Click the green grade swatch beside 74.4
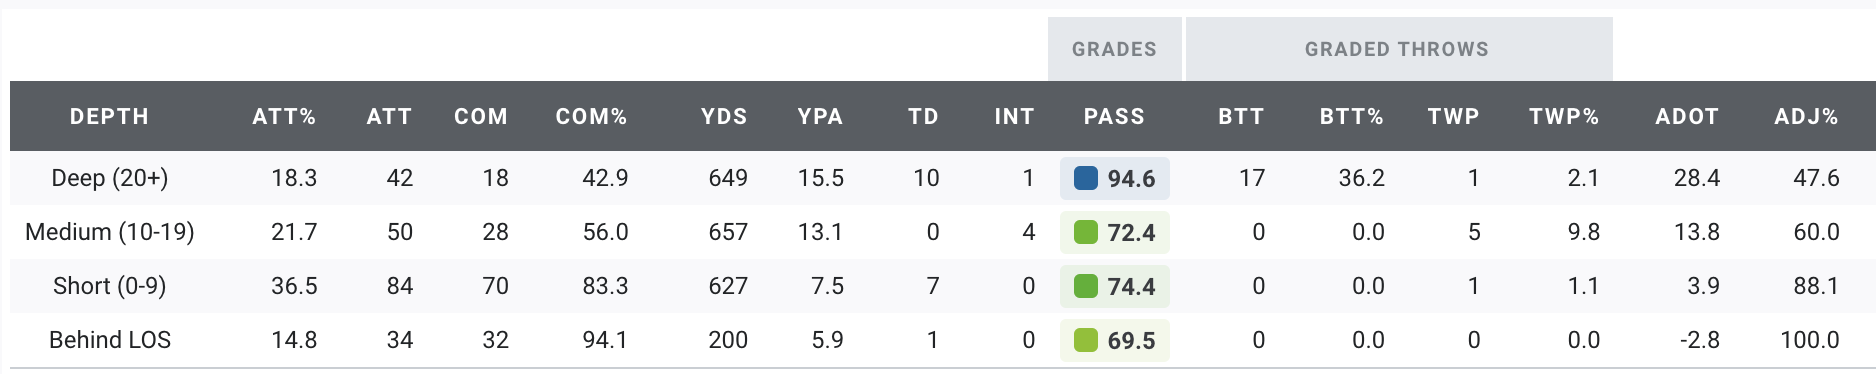This screenshot has width=1876, height=374. (x=1085, y=286)
